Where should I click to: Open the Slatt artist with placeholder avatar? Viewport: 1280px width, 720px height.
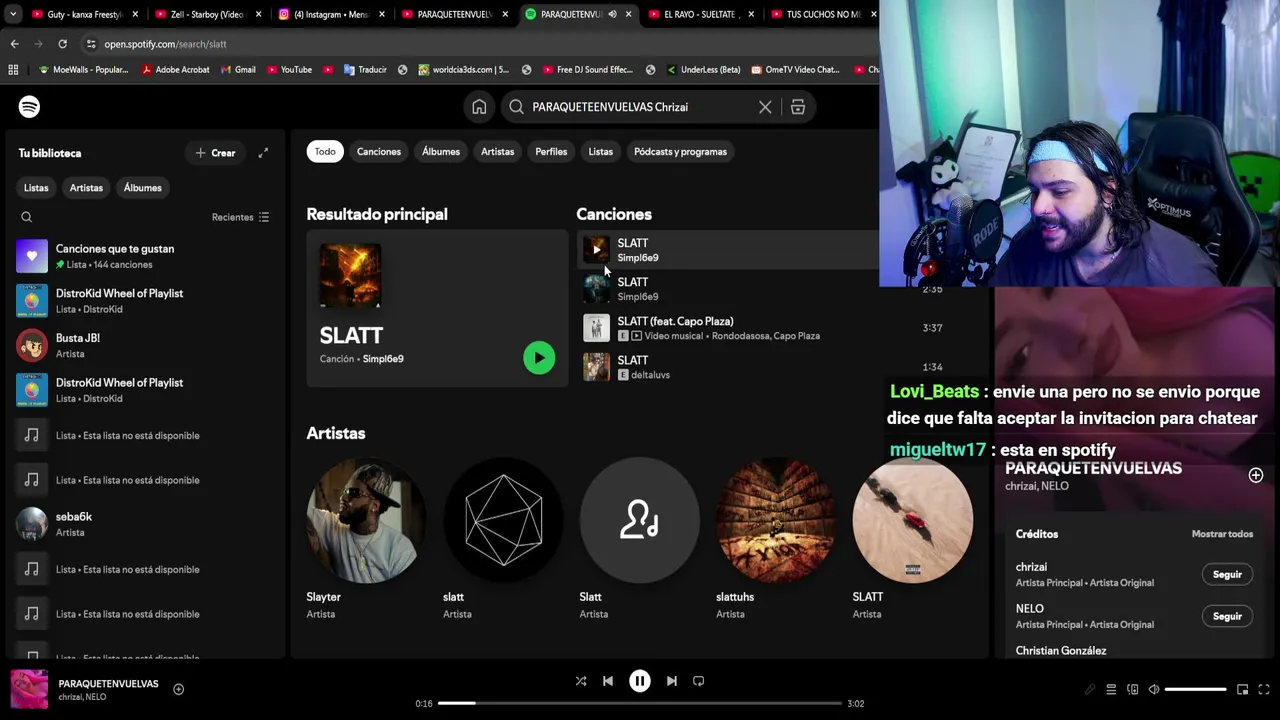pos(639,520)
